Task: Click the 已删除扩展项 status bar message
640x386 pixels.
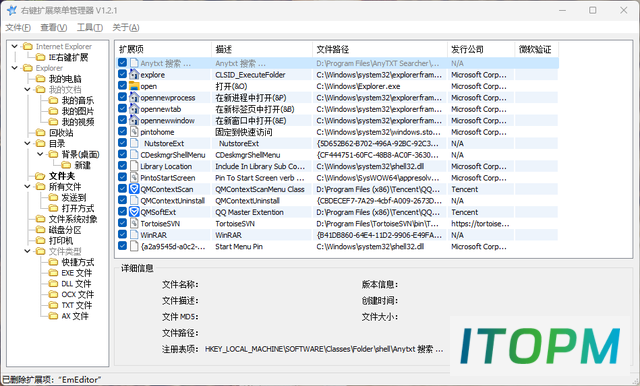Action: (x=52, y=379)
